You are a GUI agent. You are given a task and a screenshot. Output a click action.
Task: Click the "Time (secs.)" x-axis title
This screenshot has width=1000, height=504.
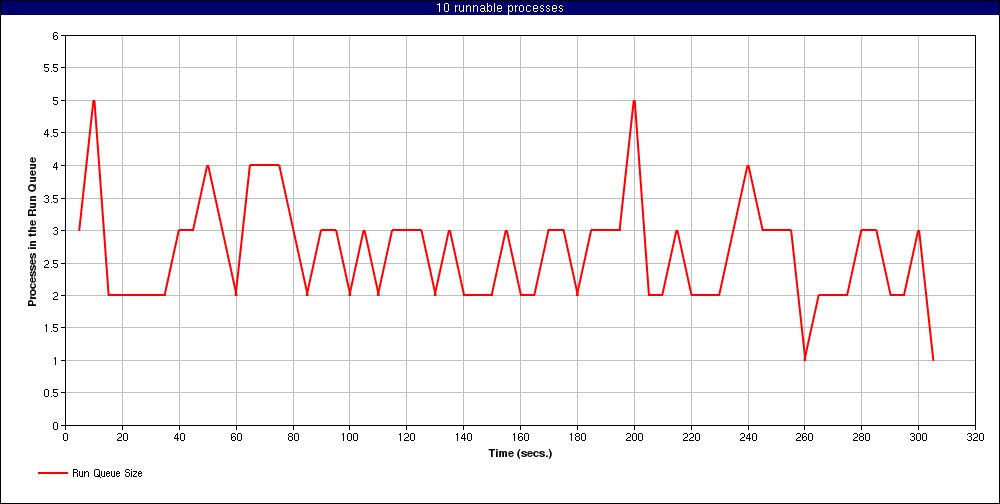tap(520, 454)
